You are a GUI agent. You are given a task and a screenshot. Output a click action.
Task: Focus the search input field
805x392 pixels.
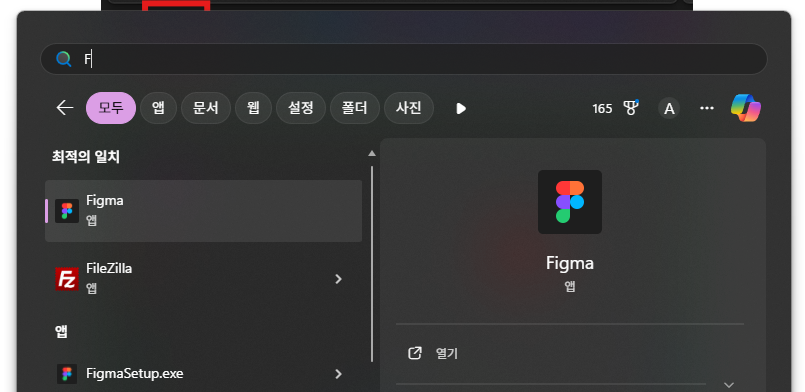[x=404, y=59]
